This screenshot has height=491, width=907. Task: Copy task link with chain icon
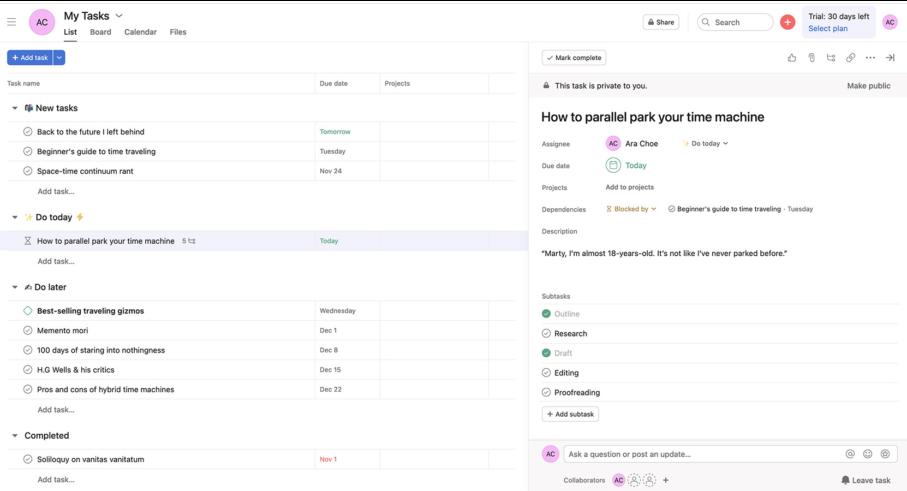click(x=851, y=58)
